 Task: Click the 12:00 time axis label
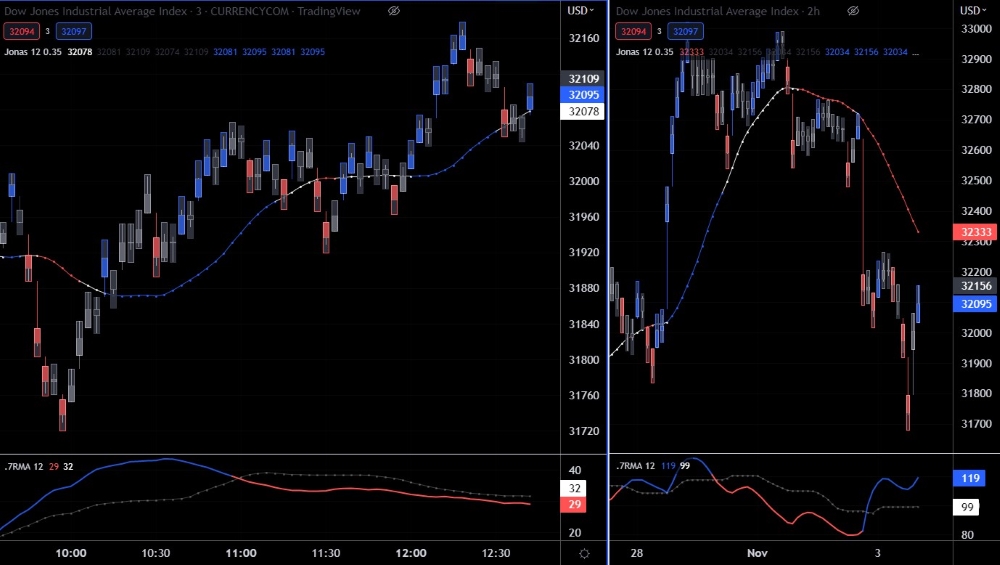[x=411, y=553]
